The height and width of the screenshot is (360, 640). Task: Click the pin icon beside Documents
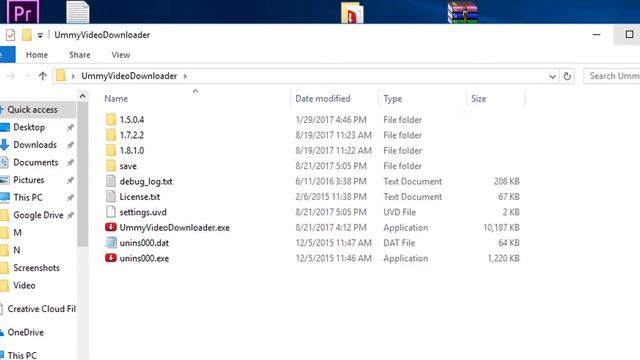coord(70,162)
